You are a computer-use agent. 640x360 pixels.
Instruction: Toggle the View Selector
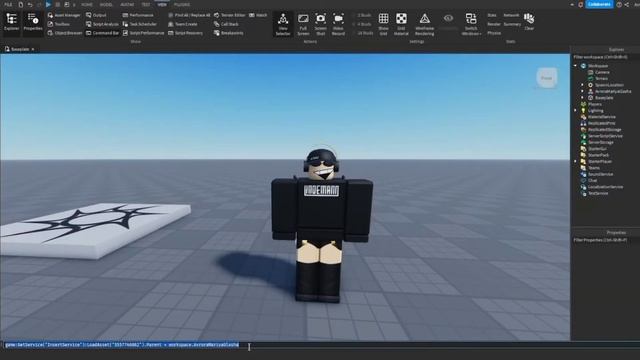coord(283,24)
